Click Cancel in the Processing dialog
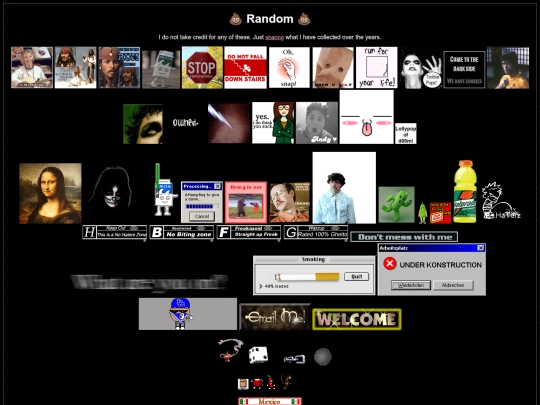Image resolution: width=540 pixels, height=405 pixels. (202, 216)
